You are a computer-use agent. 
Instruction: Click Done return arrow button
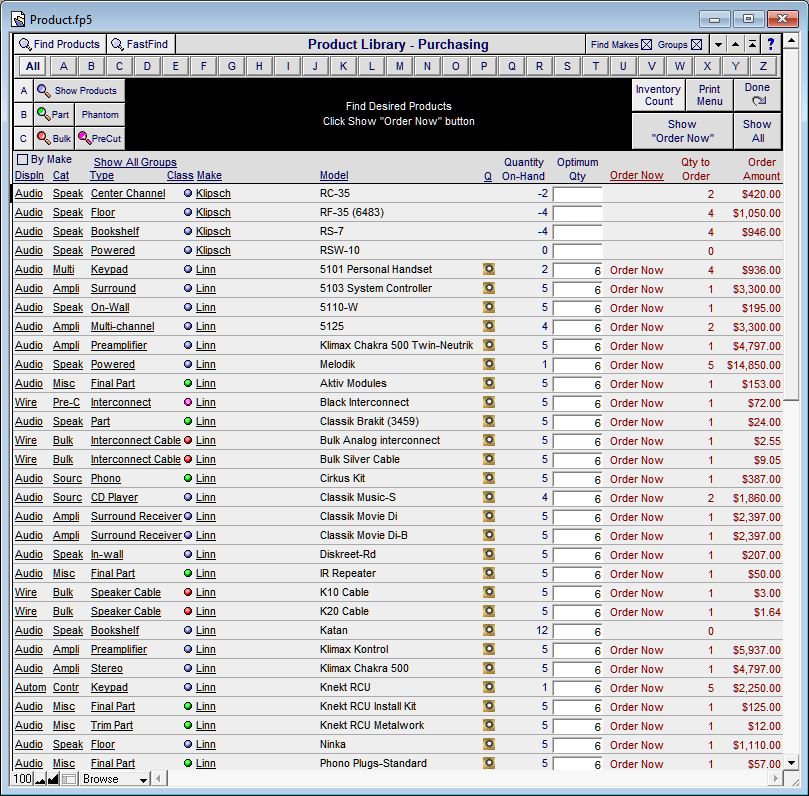(757, 94)
